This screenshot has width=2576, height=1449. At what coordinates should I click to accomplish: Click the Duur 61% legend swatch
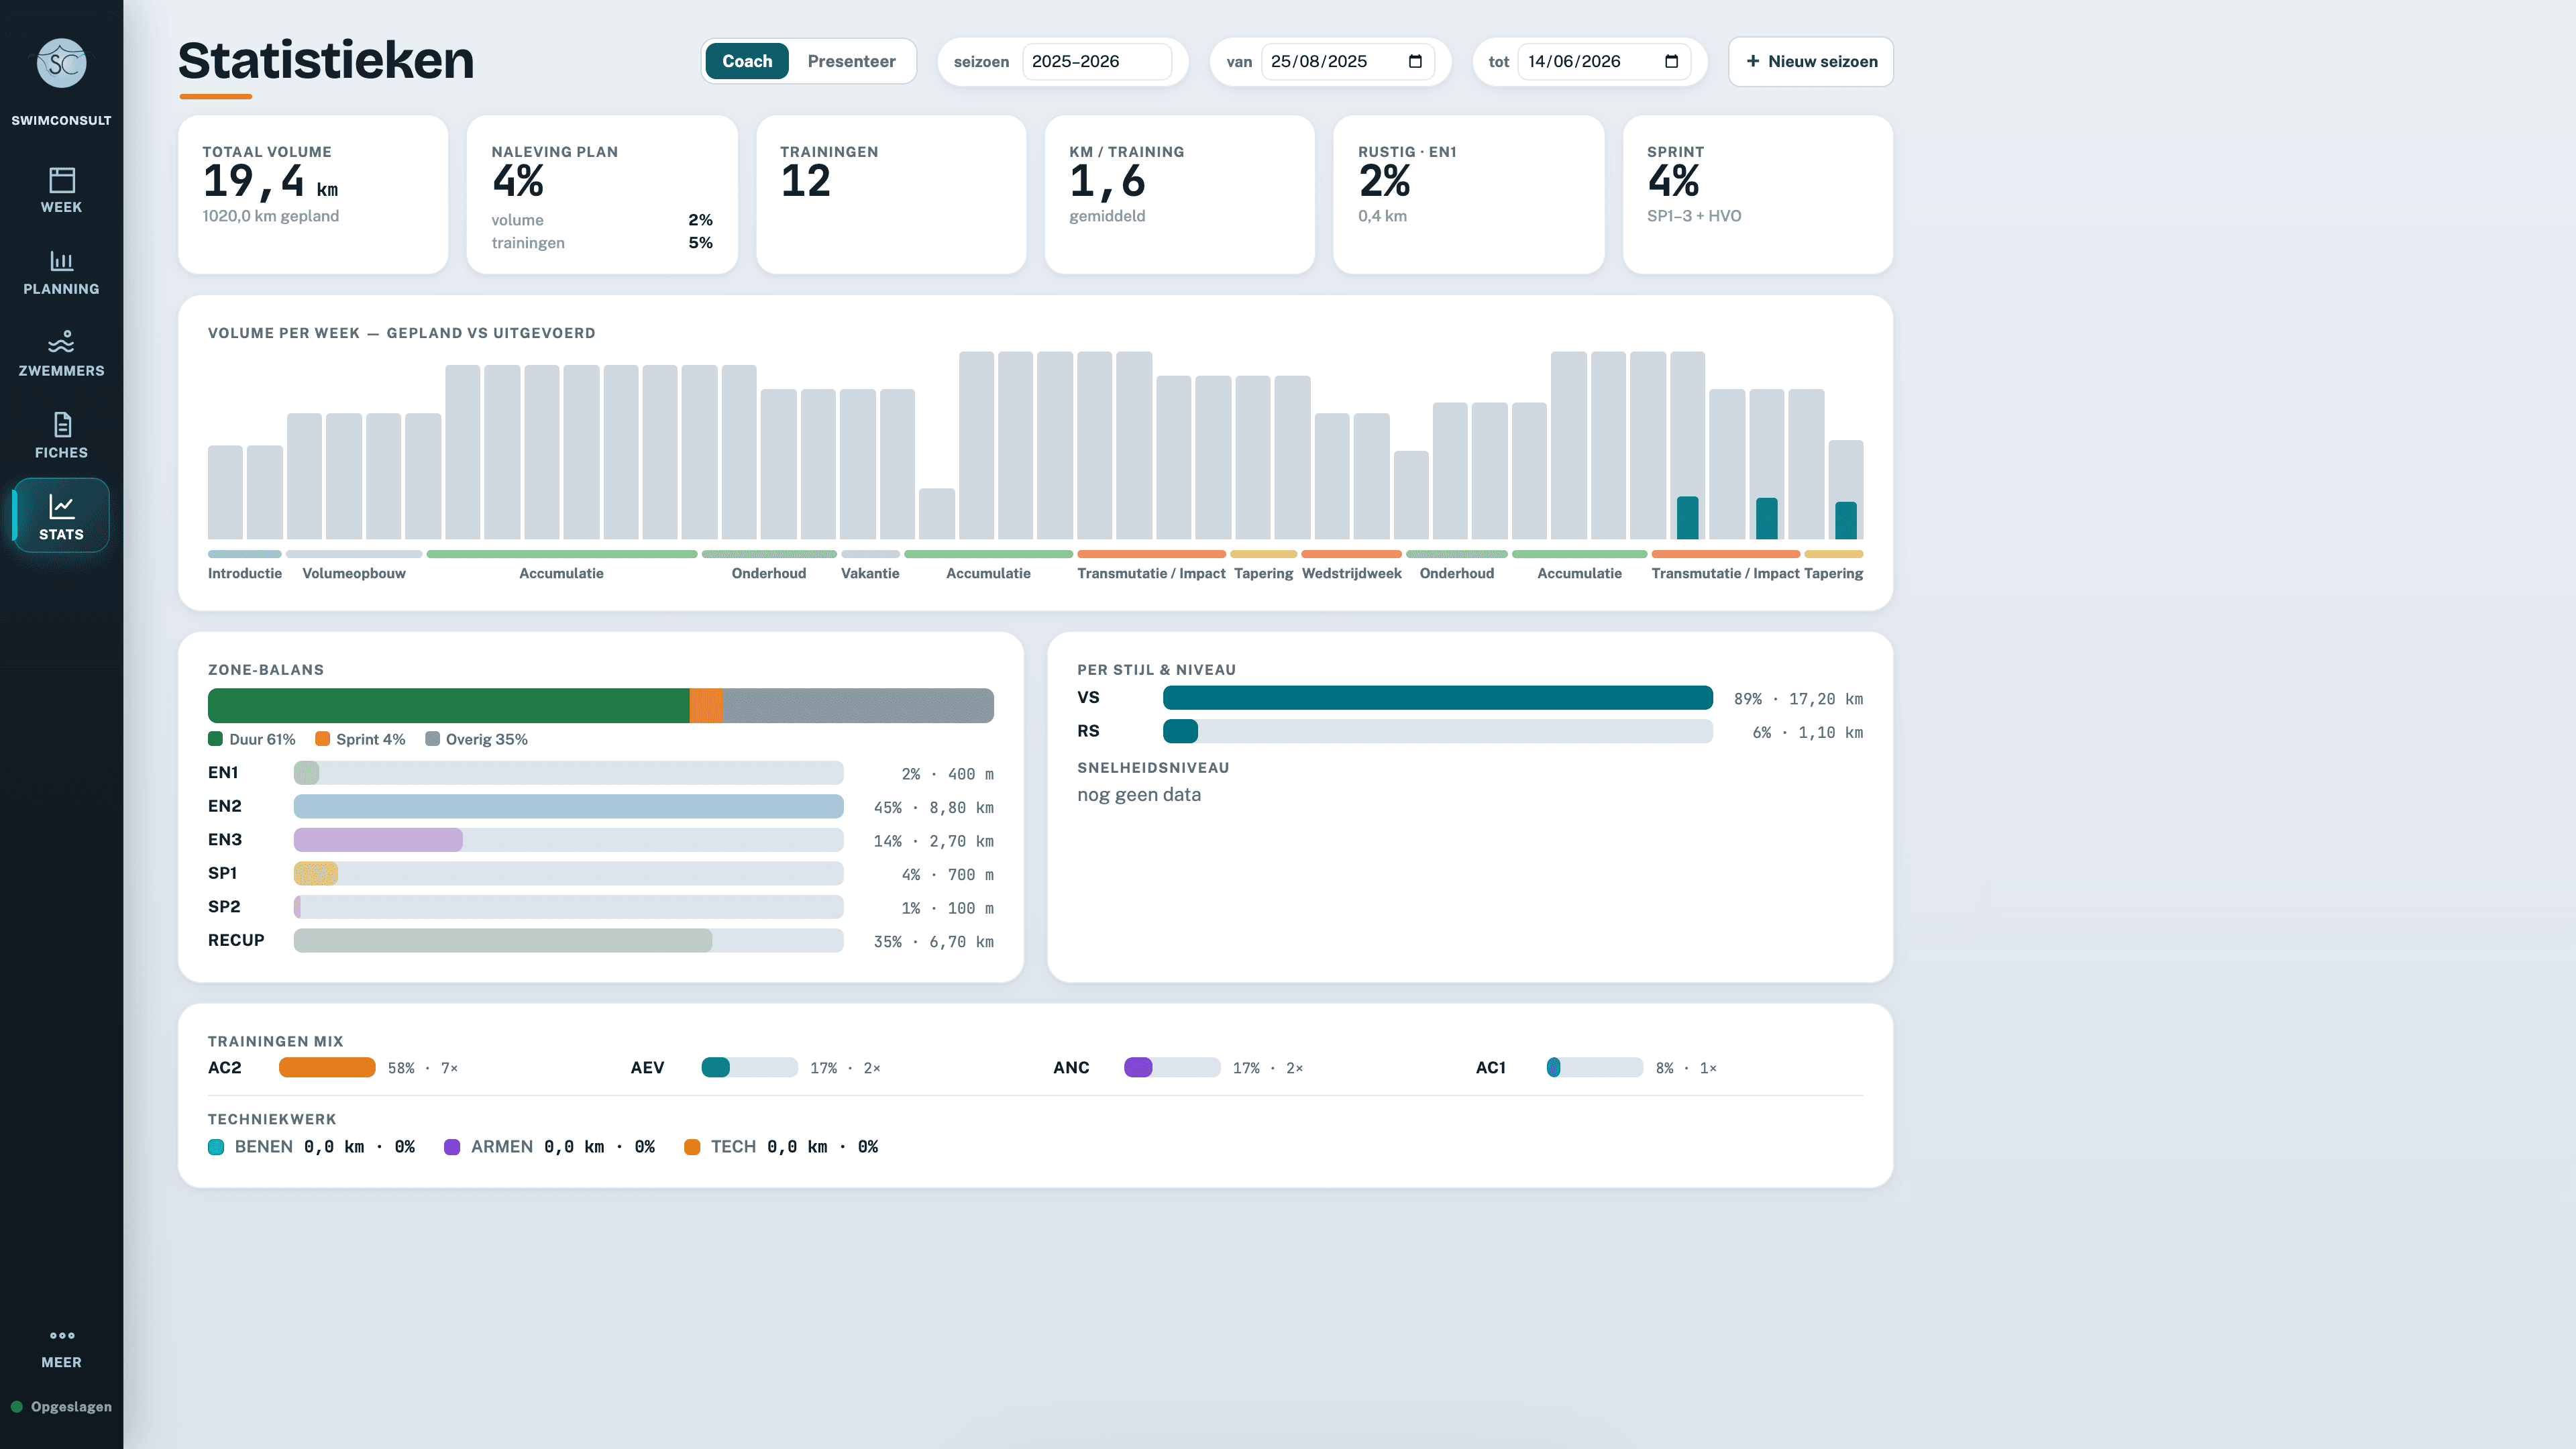(215, 739)
